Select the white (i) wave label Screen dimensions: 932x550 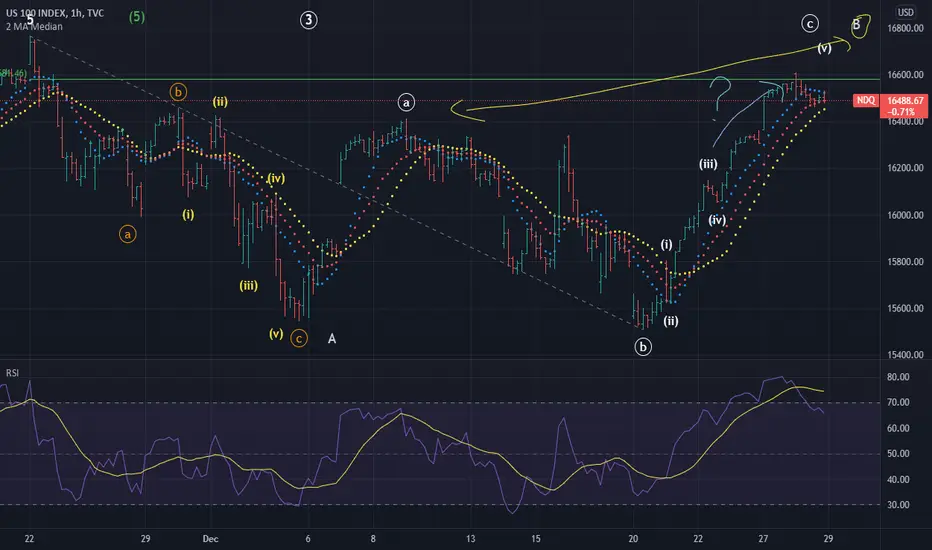click(x=667, y=244)
